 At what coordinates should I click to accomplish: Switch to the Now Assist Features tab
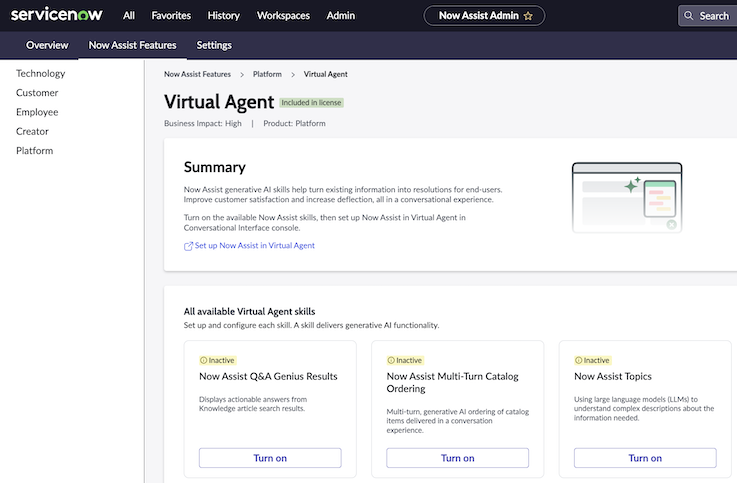tap(133, 45)
